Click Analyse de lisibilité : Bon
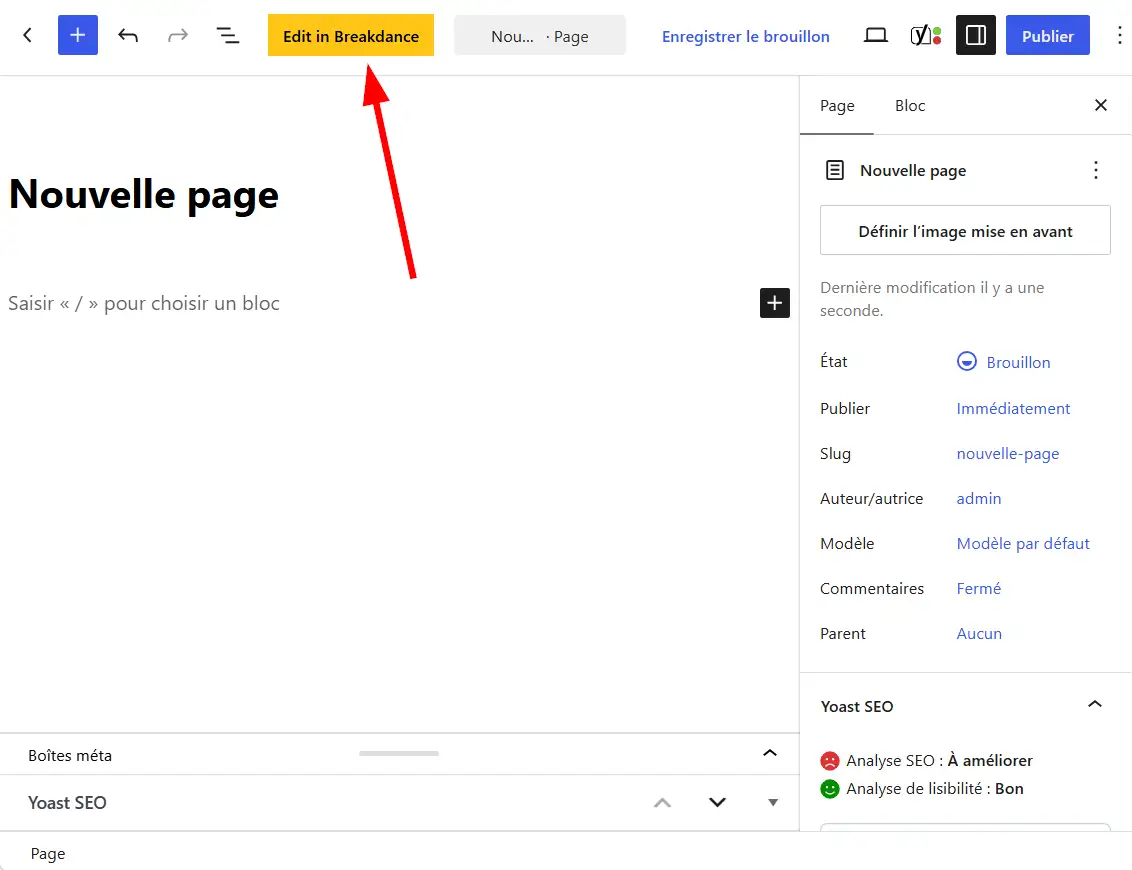1132x870 pixels. [x=935, y=788]
